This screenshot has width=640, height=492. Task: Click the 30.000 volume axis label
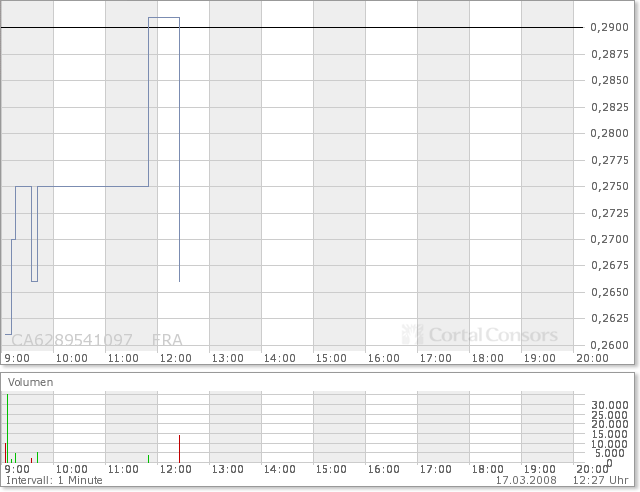(610, 405)
